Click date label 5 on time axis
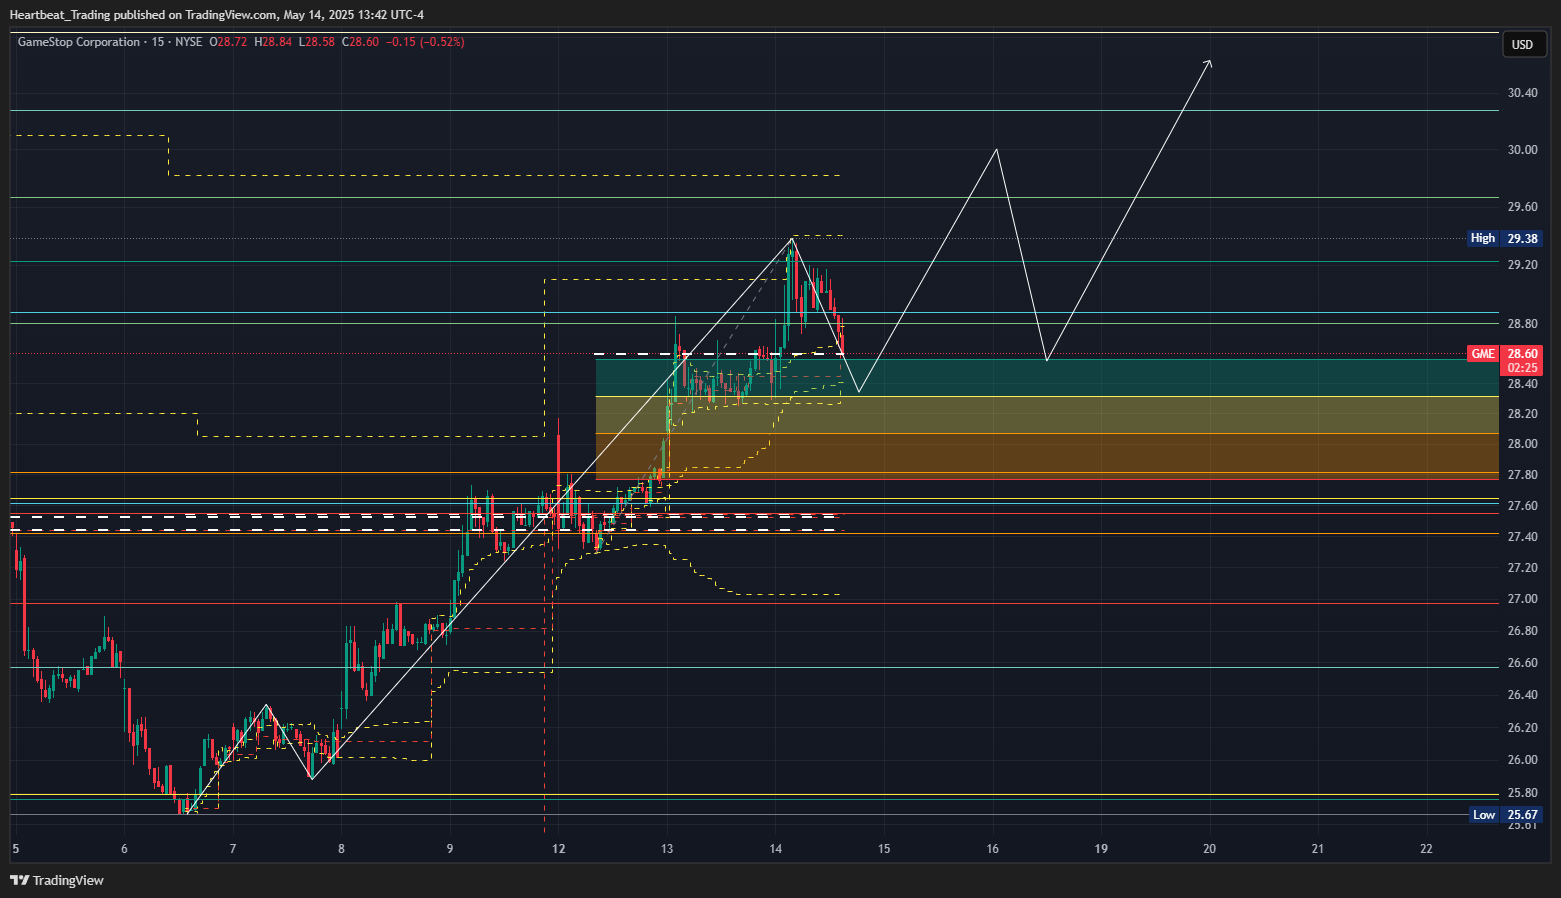The height and width of the screenshot is (898, 1561). tap(15, 849)
